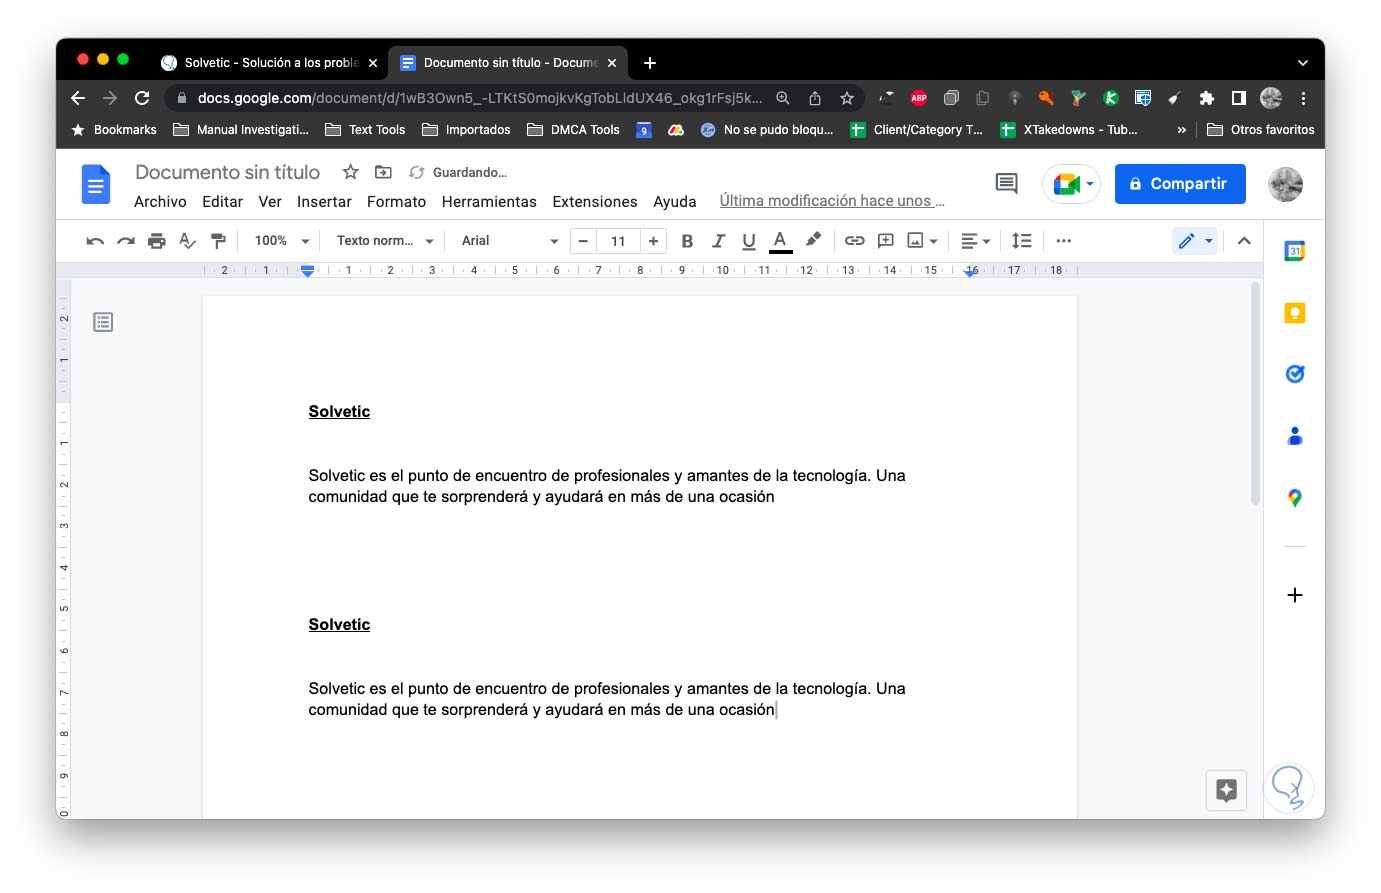Print the document with printer icon
The height and width of the screenshot is (893, 1381).
[157, 241]
